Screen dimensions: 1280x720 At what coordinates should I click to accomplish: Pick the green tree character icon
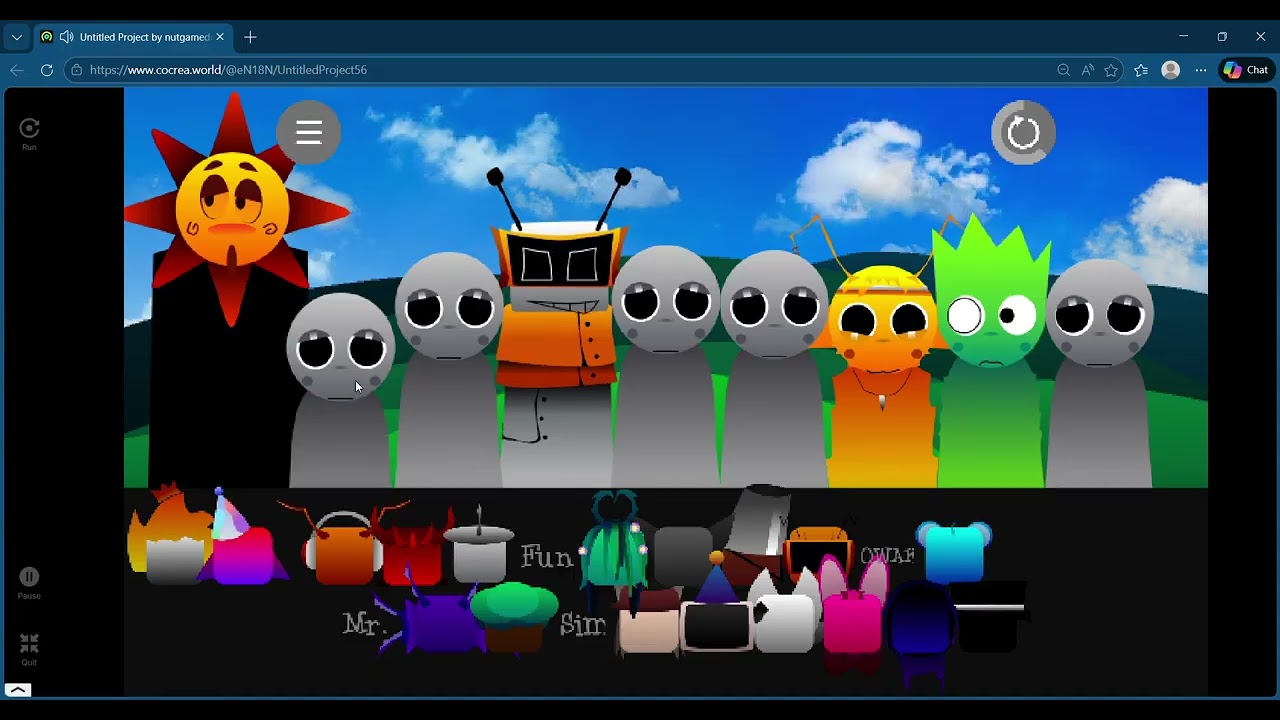pyautogui.click(x=514, y=618)
